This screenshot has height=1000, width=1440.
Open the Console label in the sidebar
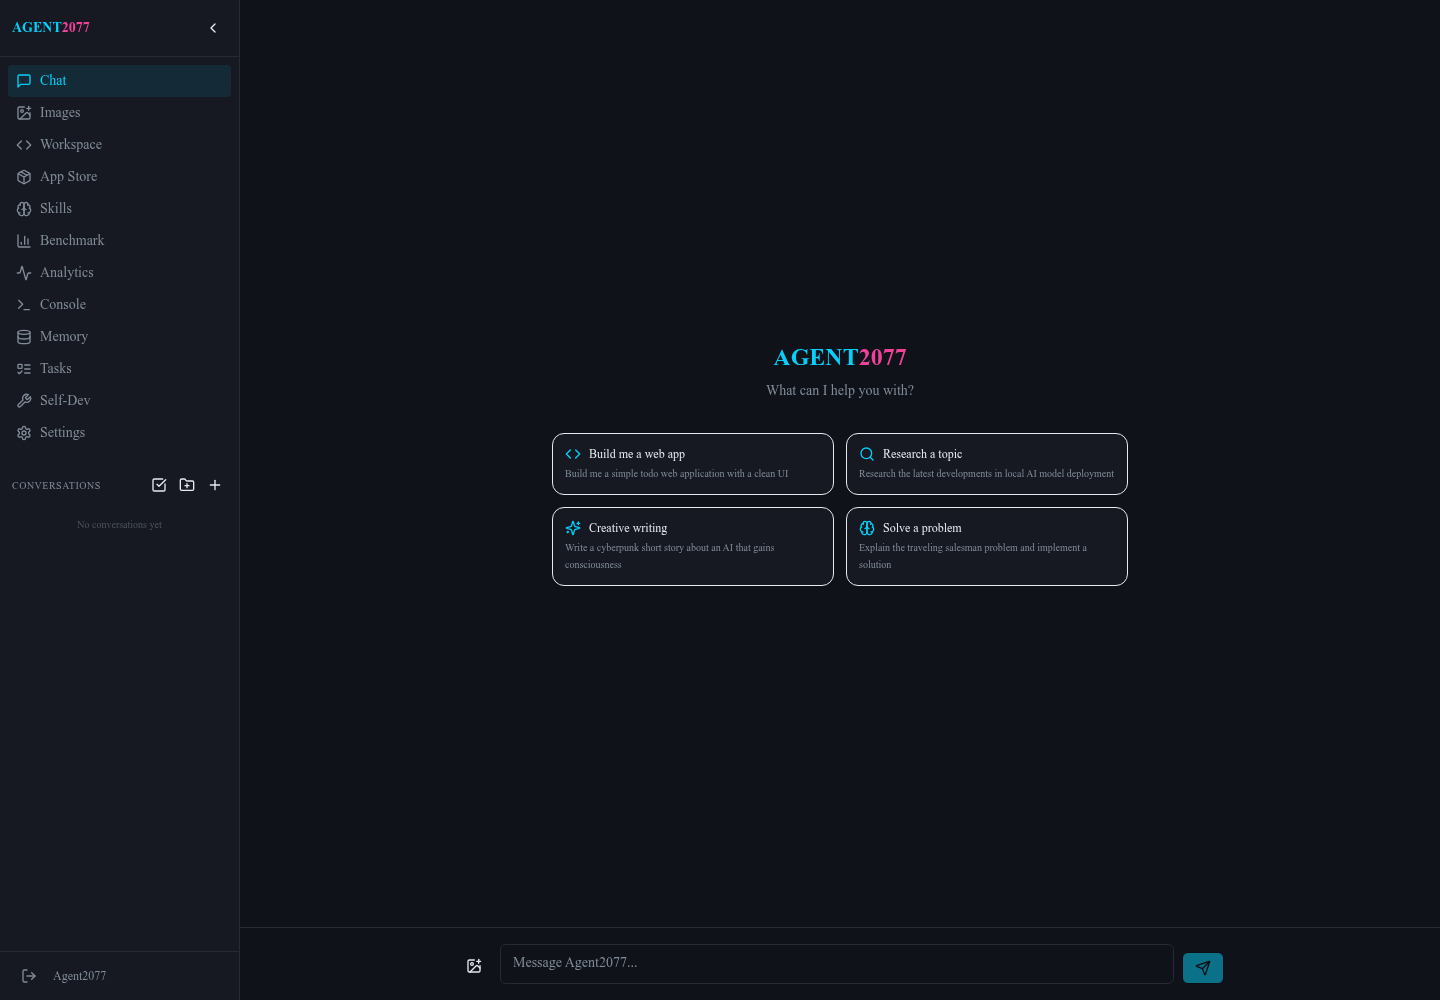pyautogui.click(x=63, y=305)
